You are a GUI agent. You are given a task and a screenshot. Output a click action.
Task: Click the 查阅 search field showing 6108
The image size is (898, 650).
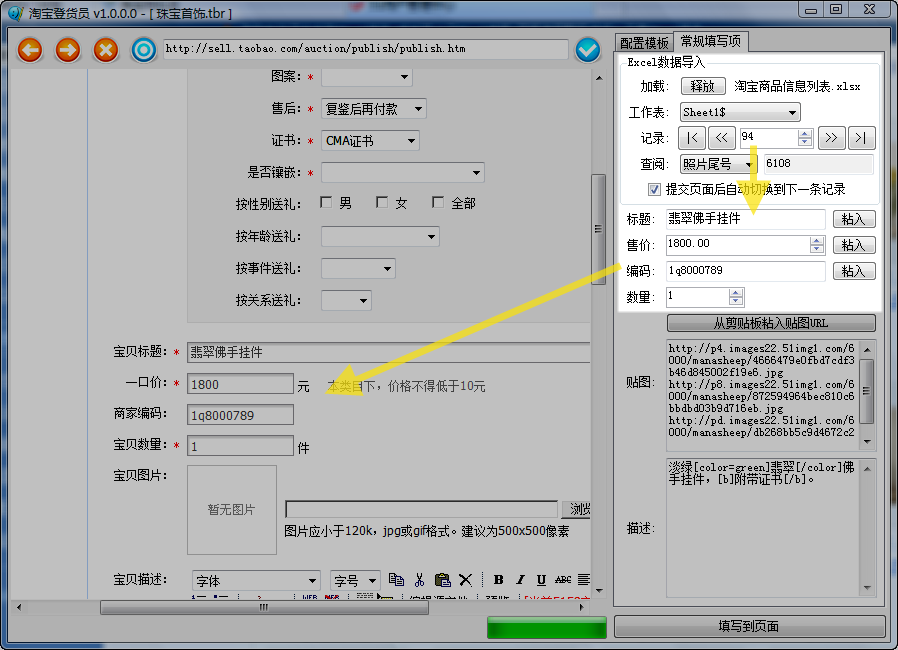pos(819,164)
